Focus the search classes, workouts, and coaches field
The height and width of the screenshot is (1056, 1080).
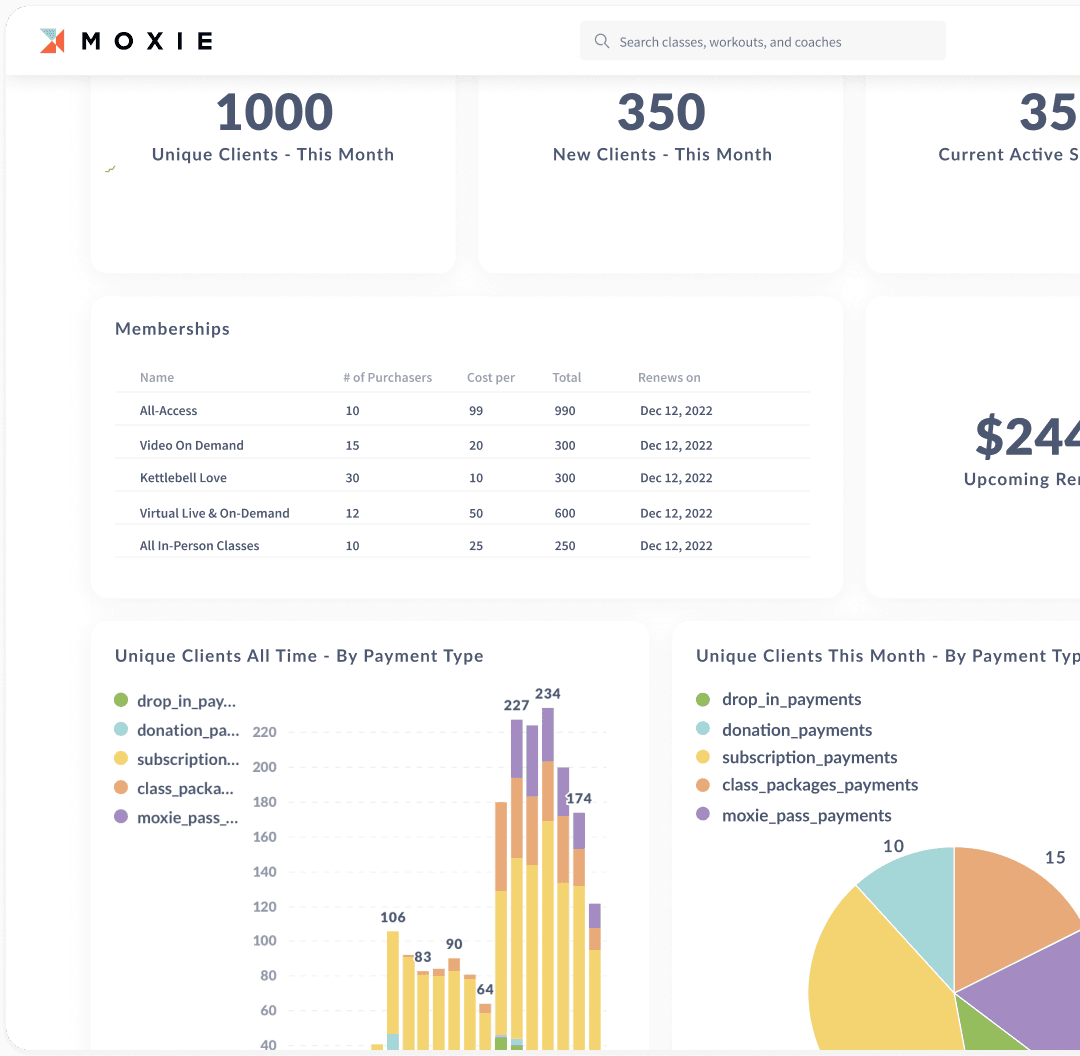pos(770,42)
